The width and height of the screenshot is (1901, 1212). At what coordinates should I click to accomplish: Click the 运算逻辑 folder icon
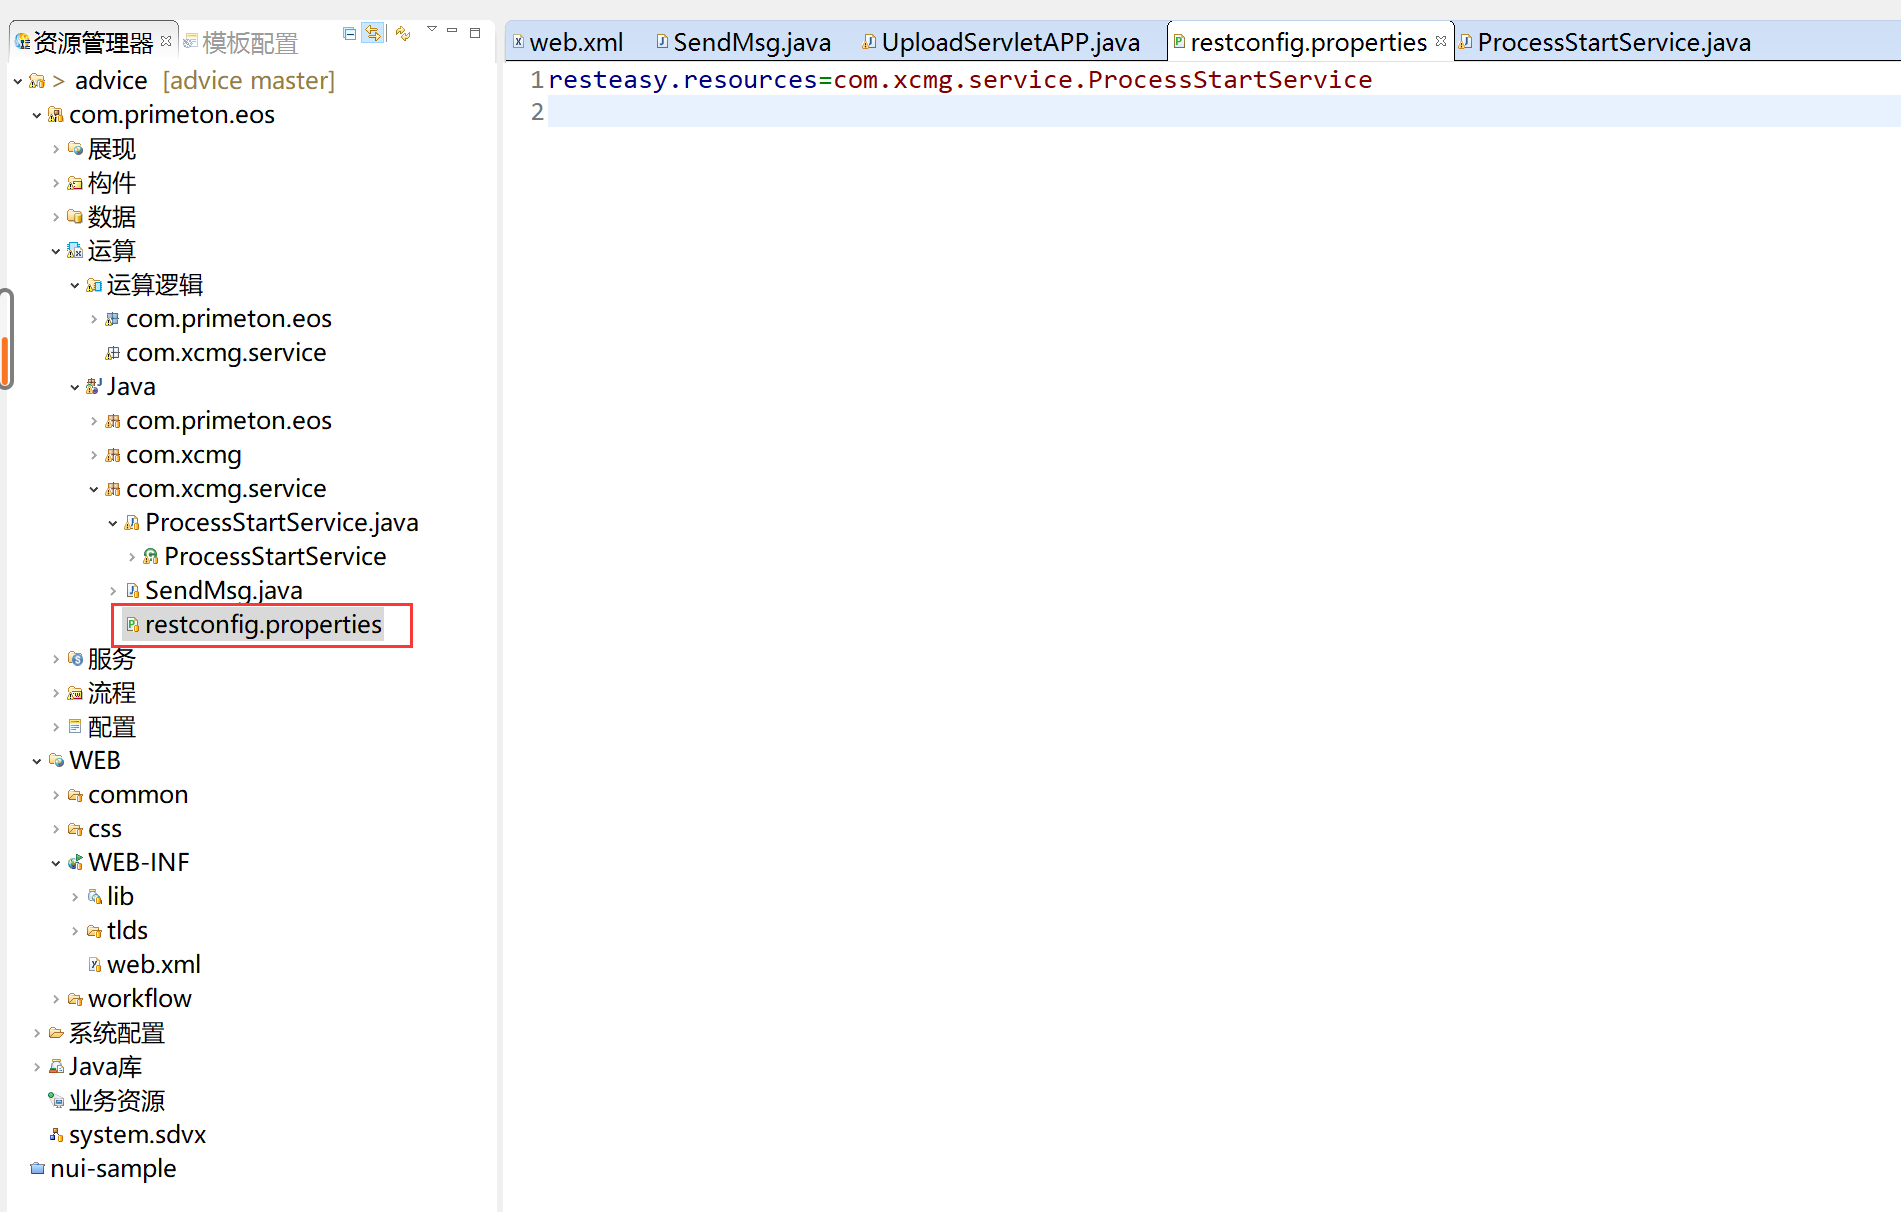(94, 285)
